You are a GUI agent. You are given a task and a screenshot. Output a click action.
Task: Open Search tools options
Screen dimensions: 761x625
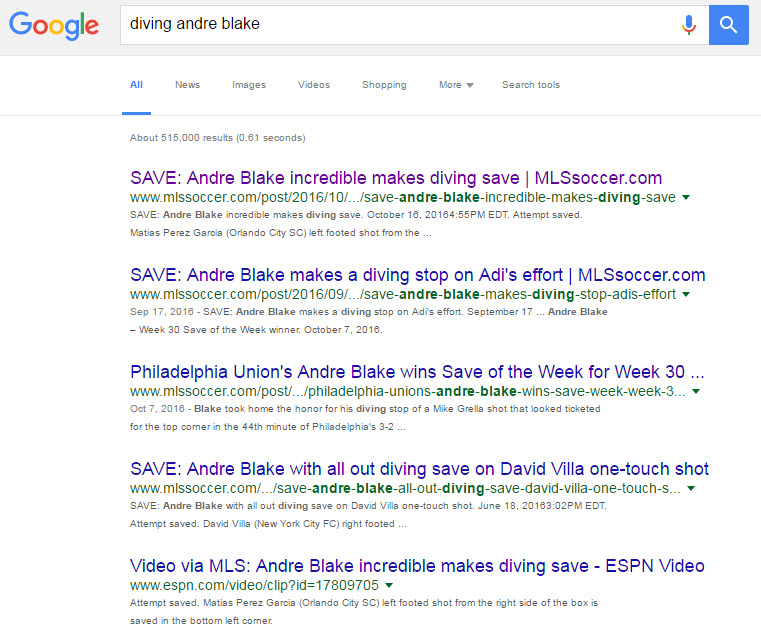pyautogui.click(x=530, y=84)
